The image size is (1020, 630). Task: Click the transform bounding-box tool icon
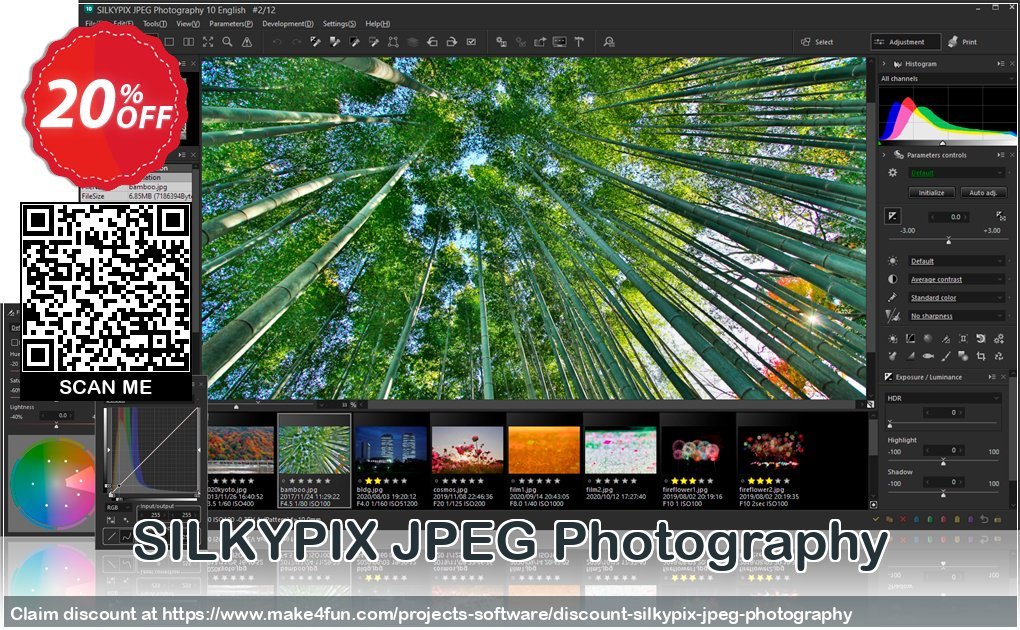point(394,42)
